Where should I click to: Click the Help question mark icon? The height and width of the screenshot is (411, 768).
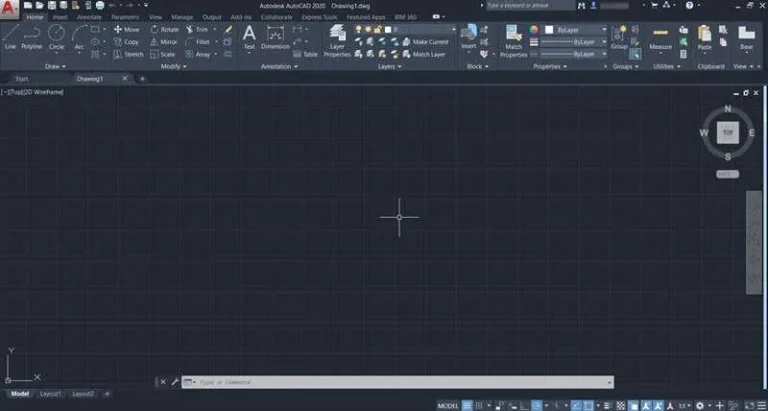click(689, 5)
